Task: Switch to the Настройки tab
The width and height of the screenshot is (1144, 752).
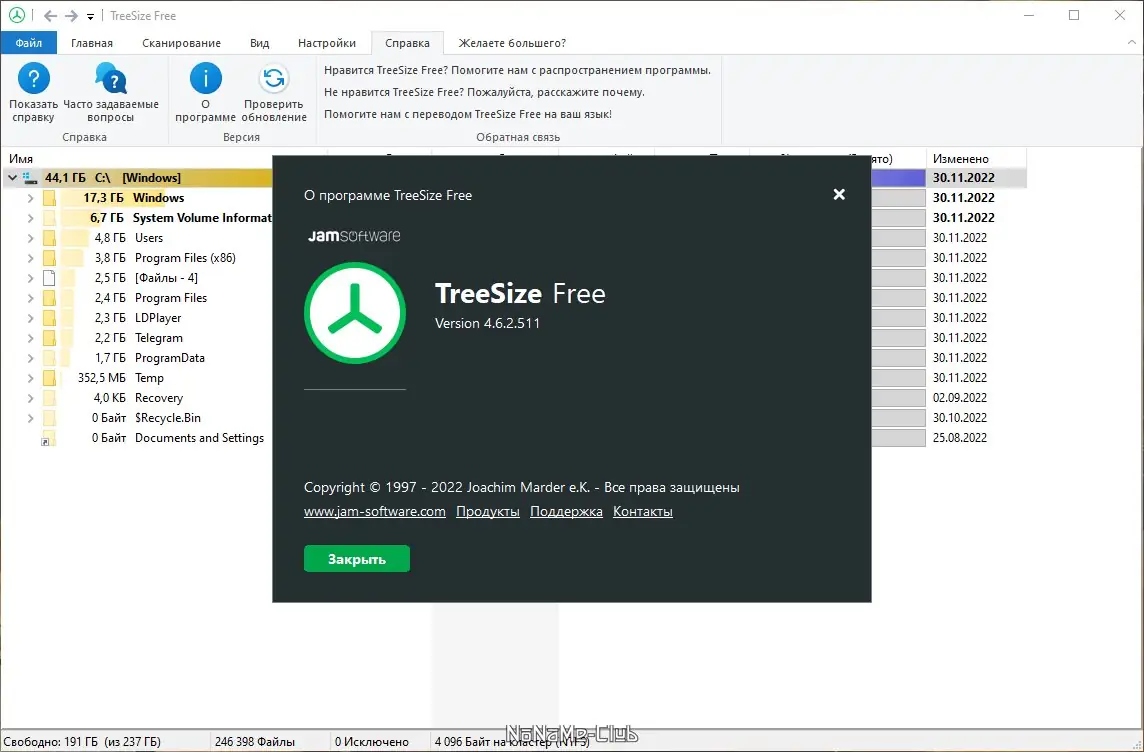Action: coord(327,43)
